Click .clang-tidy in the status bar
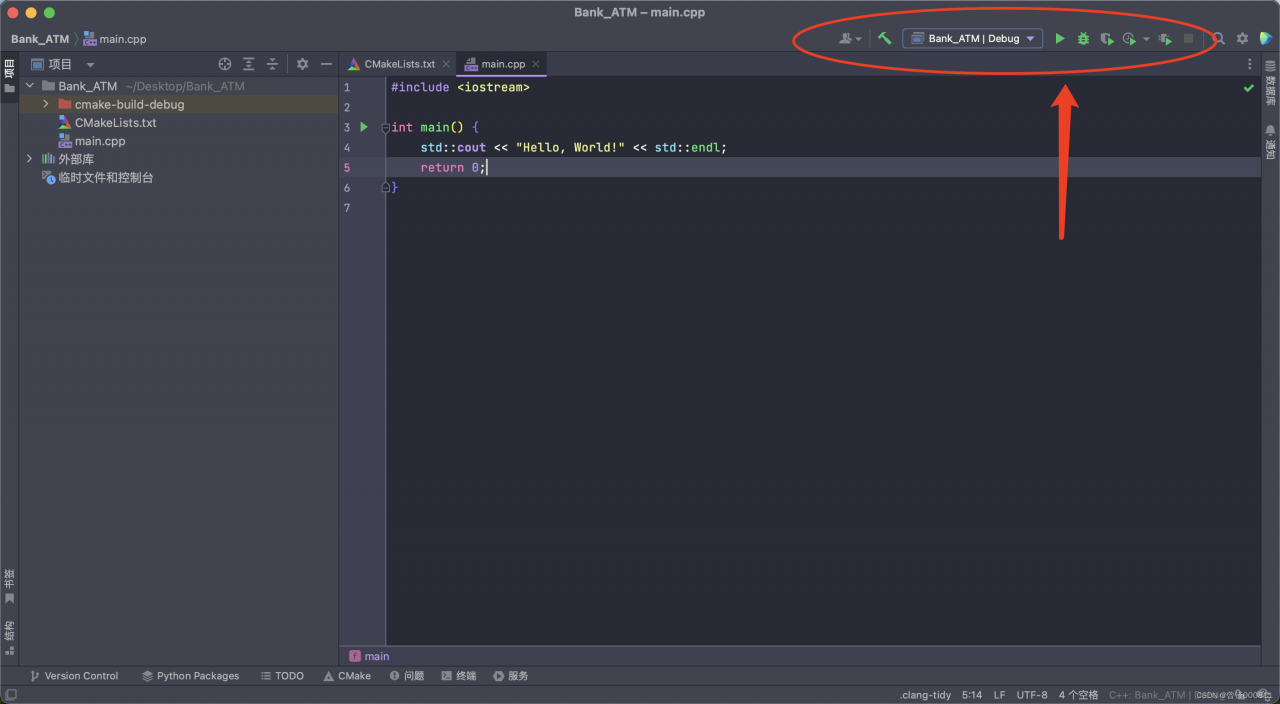The height and width of the screenshot is (704, 1280). 925,695
